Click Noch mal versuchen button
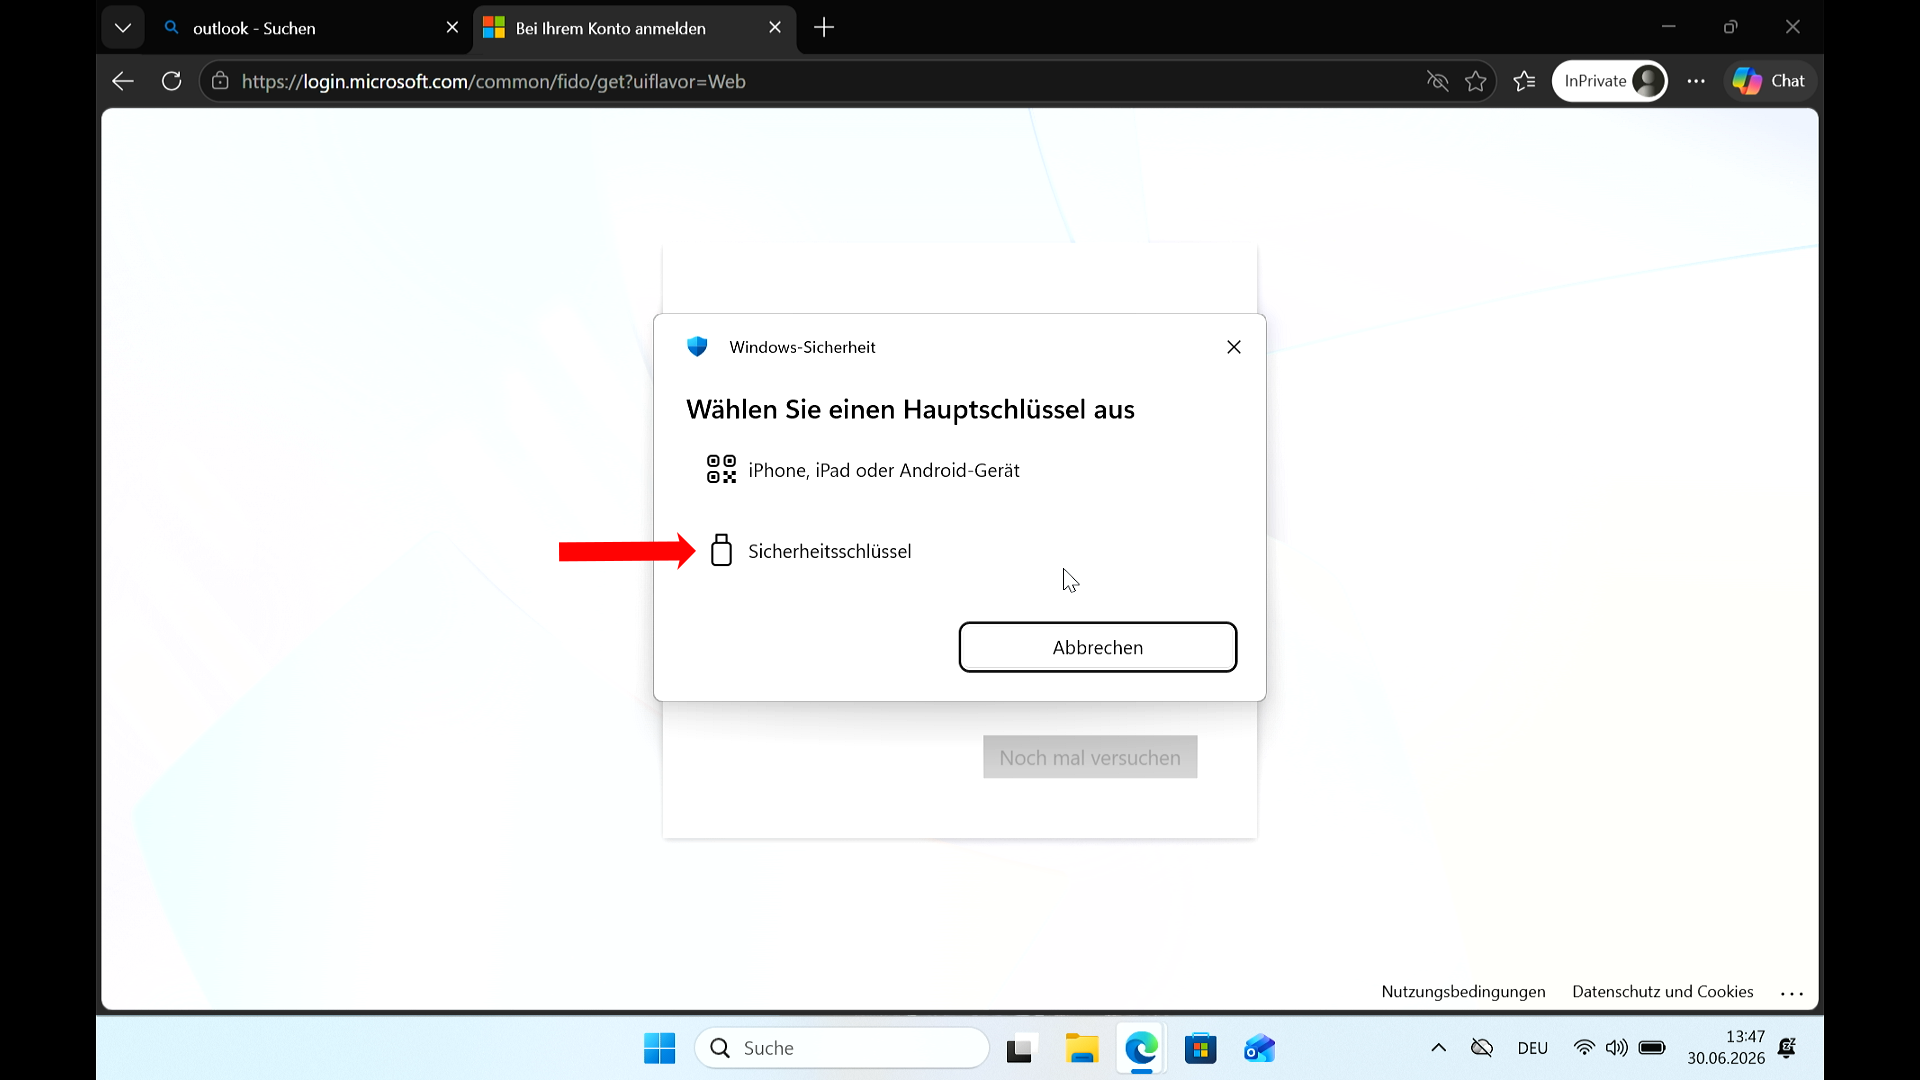 (1090, 757)
